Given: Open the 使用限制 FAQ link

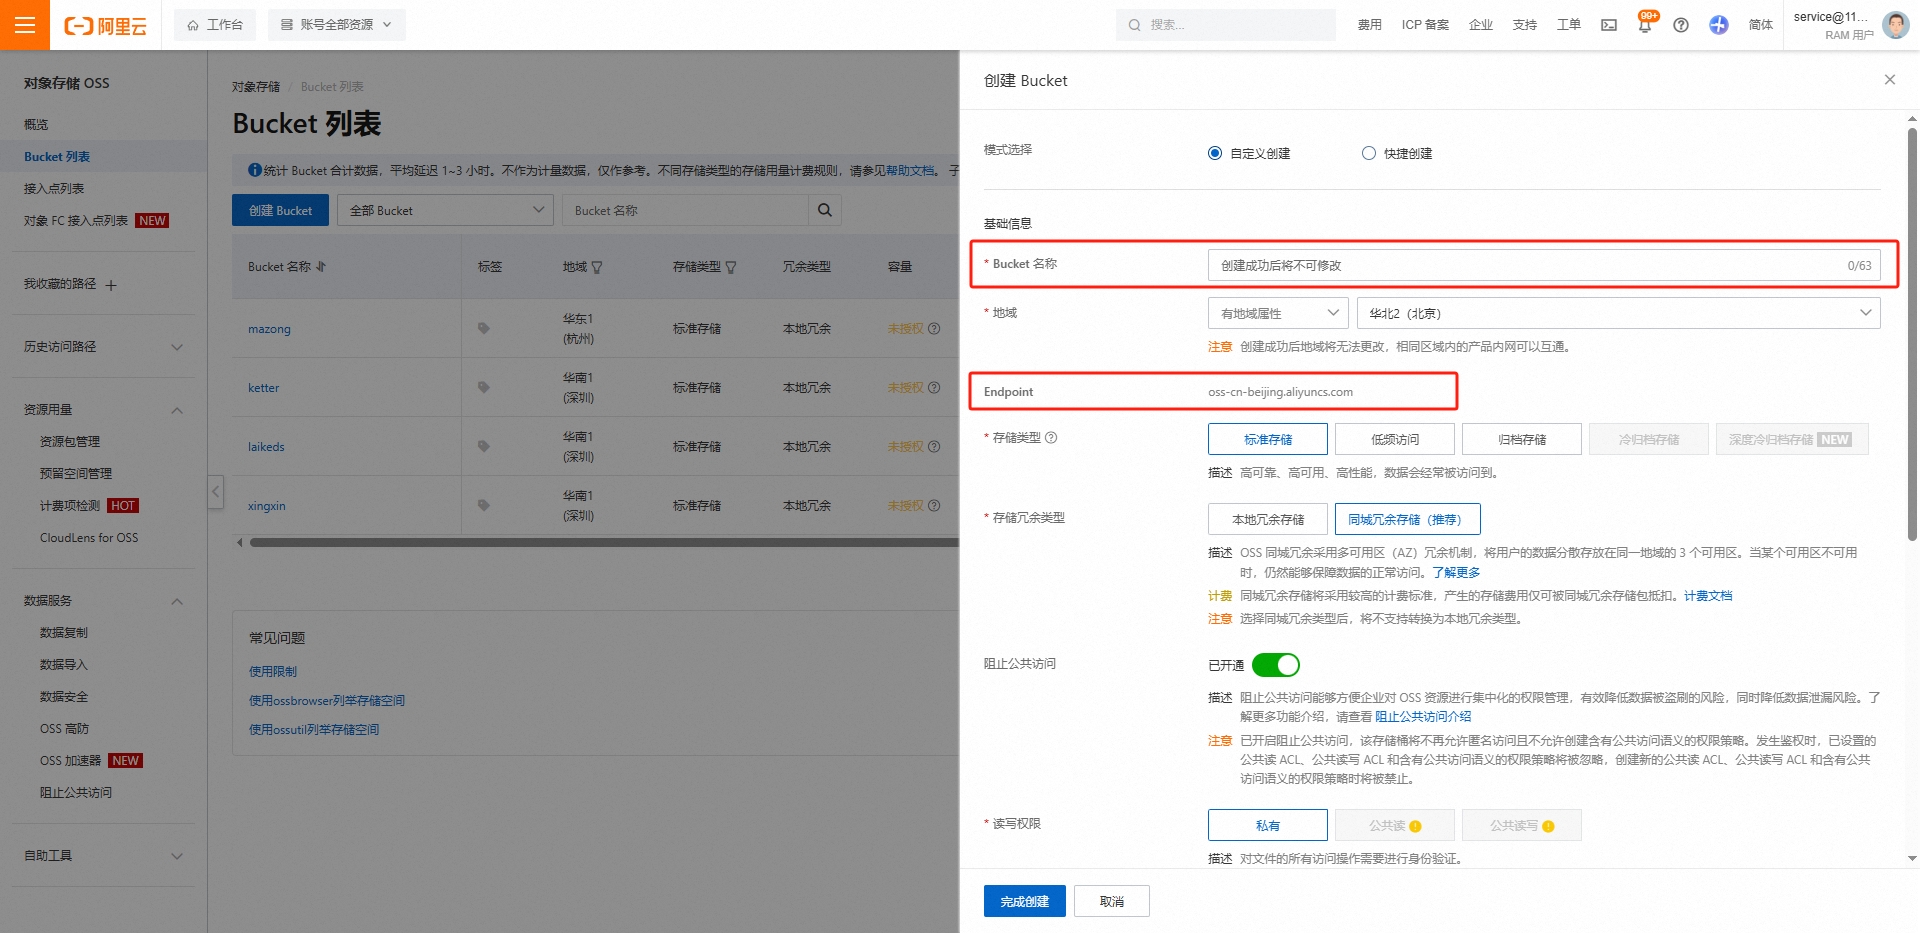Looking at the screenshot, I should 272,671.
